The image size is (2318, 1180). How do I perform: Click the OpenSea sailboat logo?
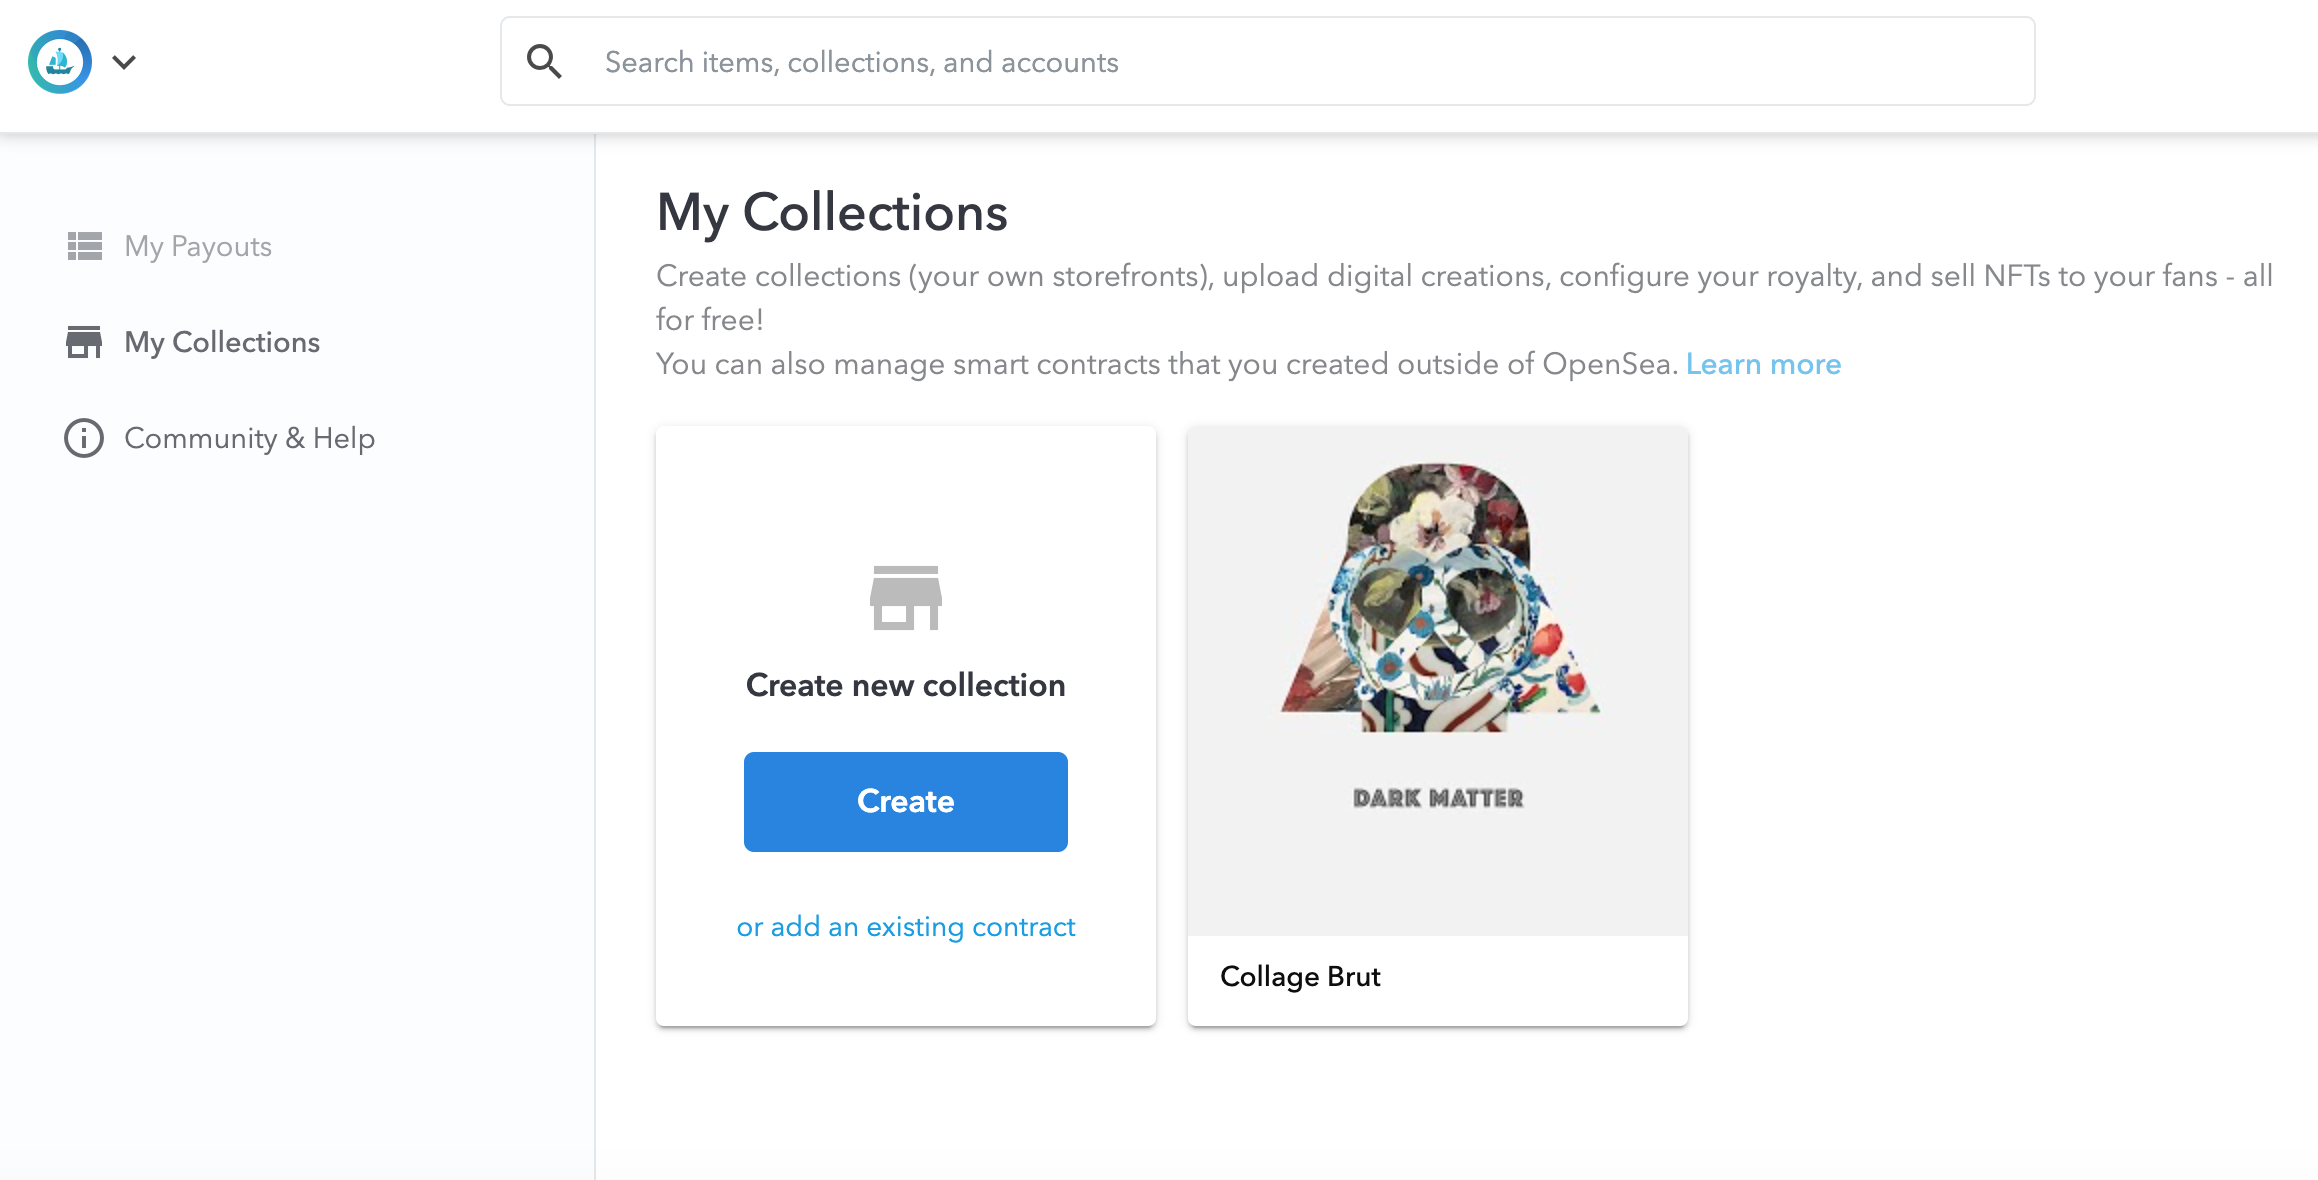click(x=60, y=62)
